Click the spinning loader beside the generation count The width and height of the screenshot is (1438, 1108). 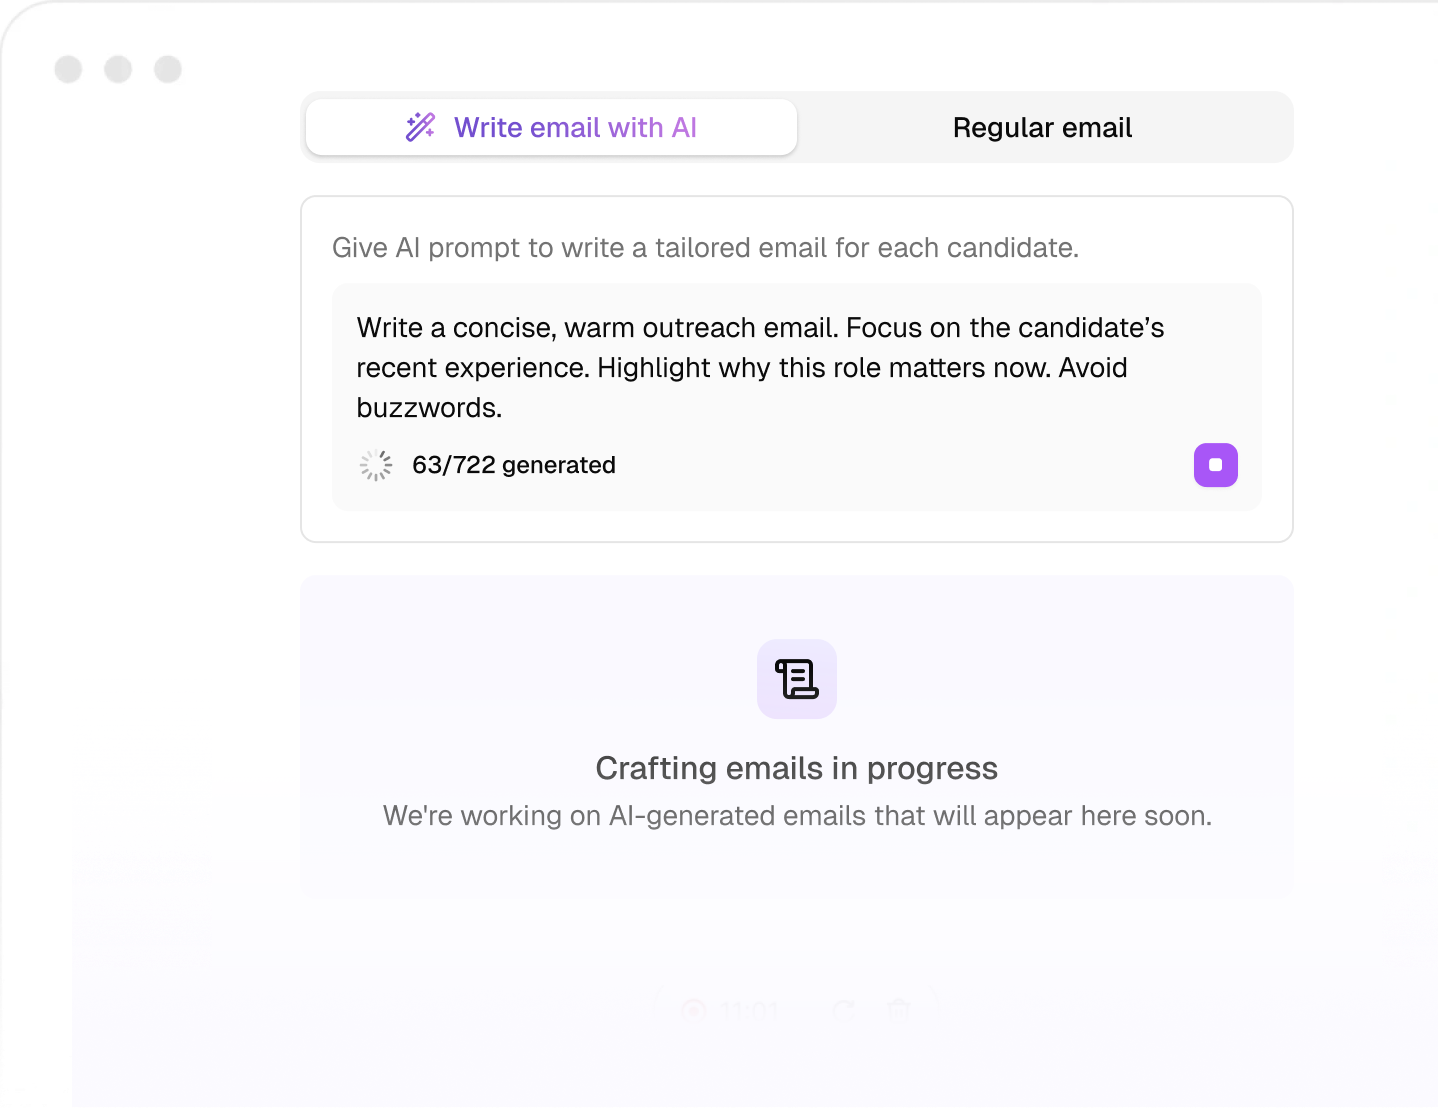(375, 465)
